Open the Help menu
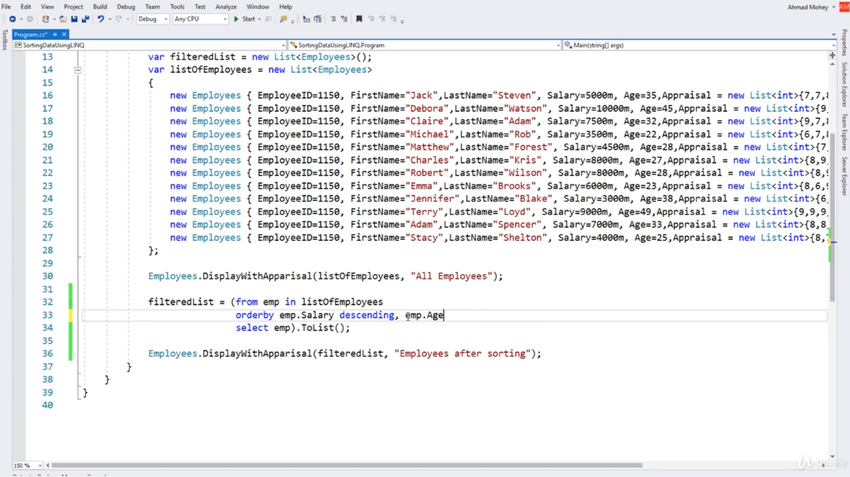 (285, 7)
